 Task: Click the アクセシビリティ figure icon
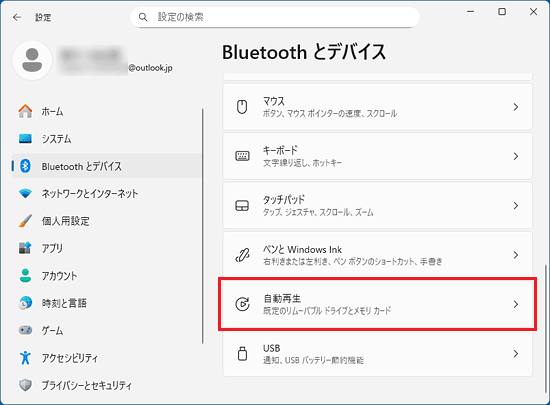(25, 358)
